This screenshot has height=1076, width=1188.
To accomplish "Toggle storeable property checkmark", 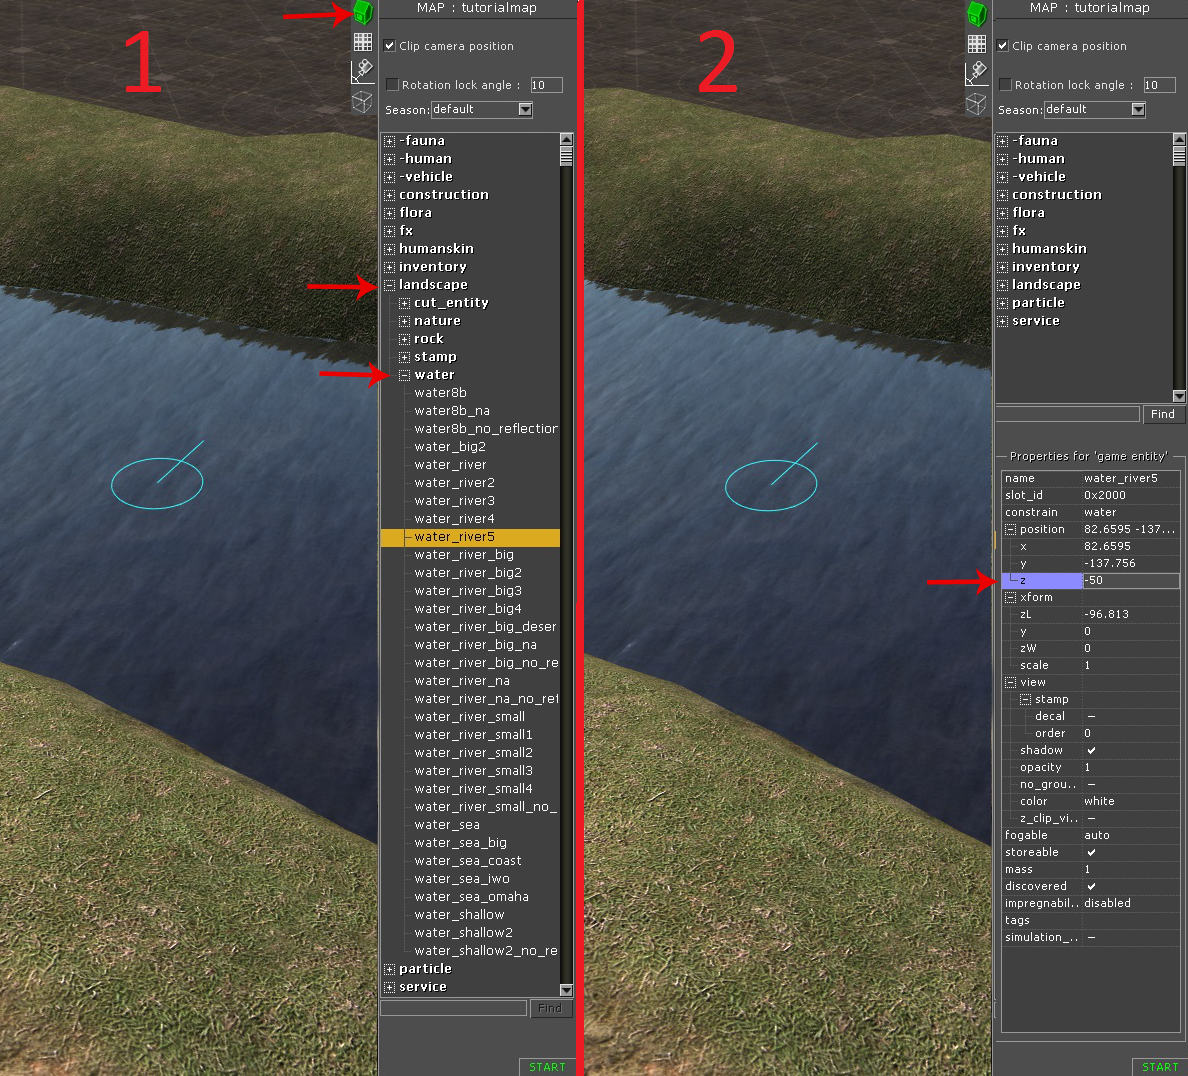I will click(x=1092, y=852).
